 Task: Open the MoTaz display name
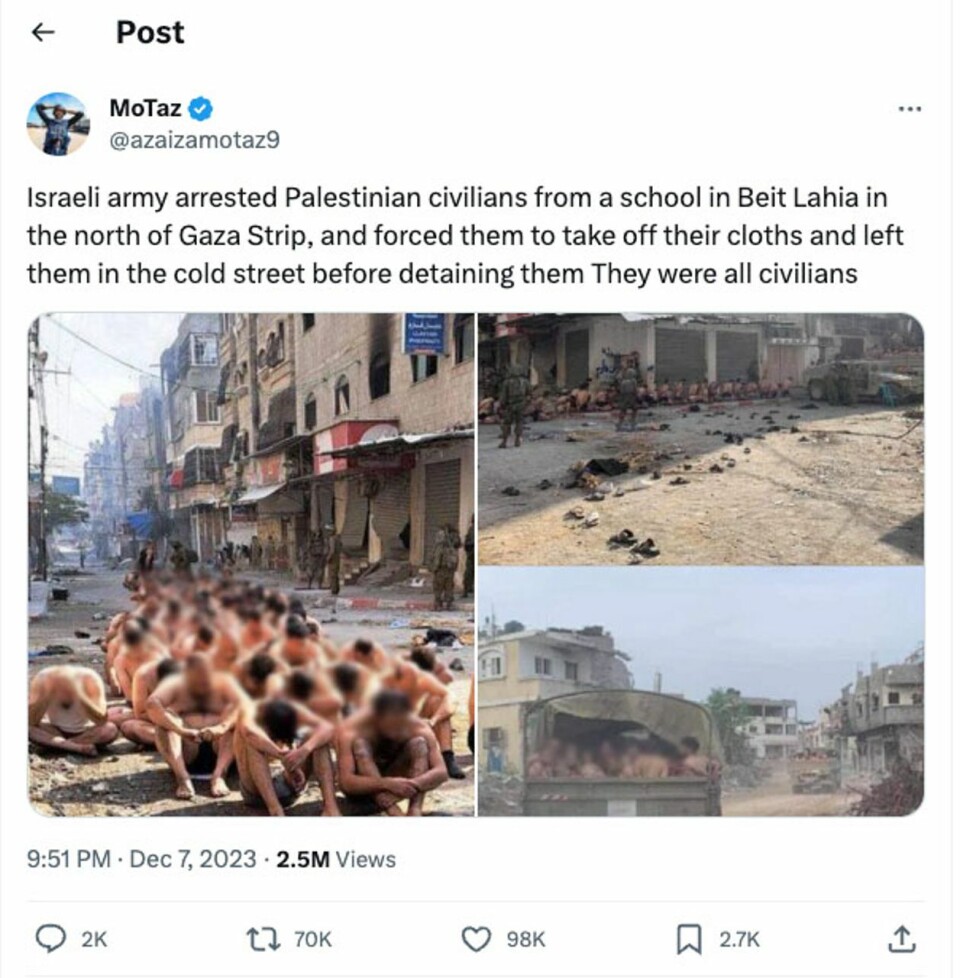[x=145, y=109]
